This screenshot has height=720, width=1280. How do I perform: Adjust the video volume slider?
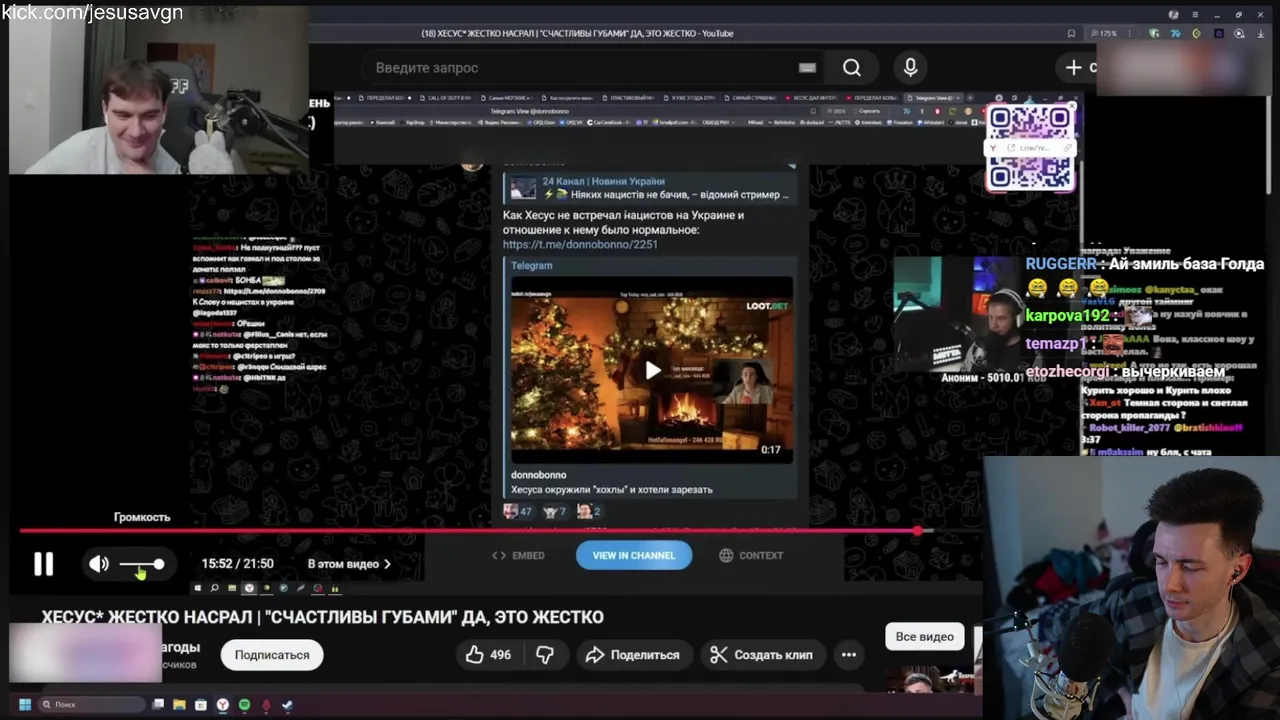(142, 565)
